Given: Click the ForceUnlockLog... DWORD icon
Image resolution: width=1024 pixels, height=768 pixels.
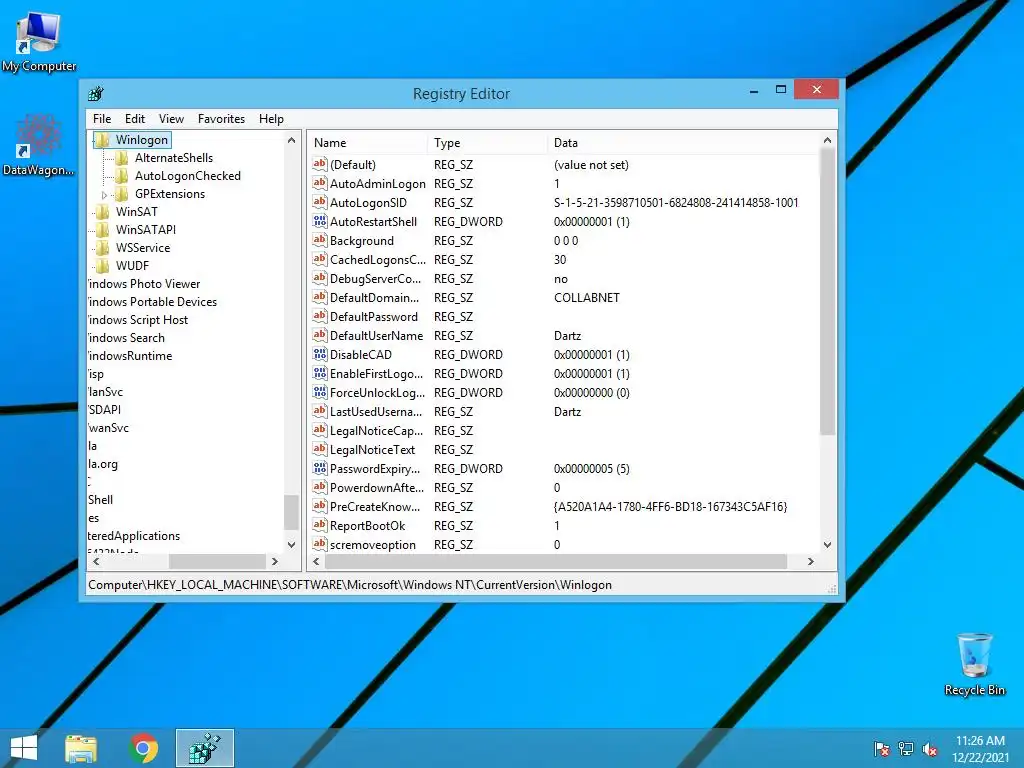Looking at the screenshot, I should (x=319, y=392).
